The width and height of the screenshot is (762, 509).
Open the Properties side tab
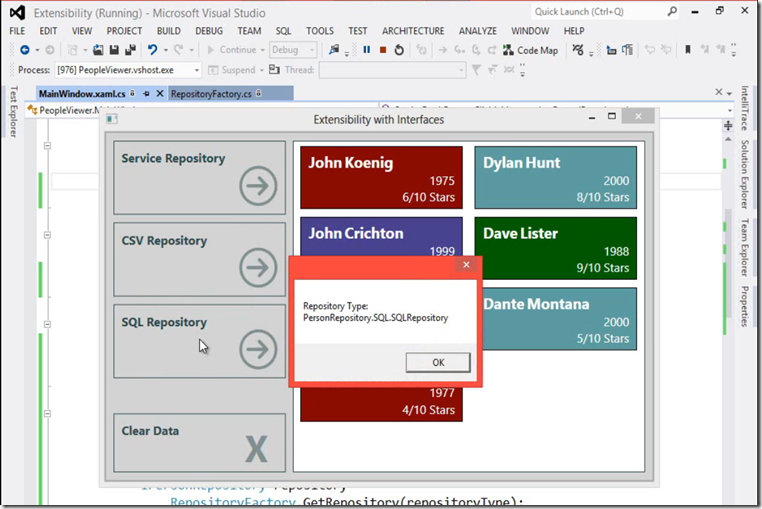745,306
